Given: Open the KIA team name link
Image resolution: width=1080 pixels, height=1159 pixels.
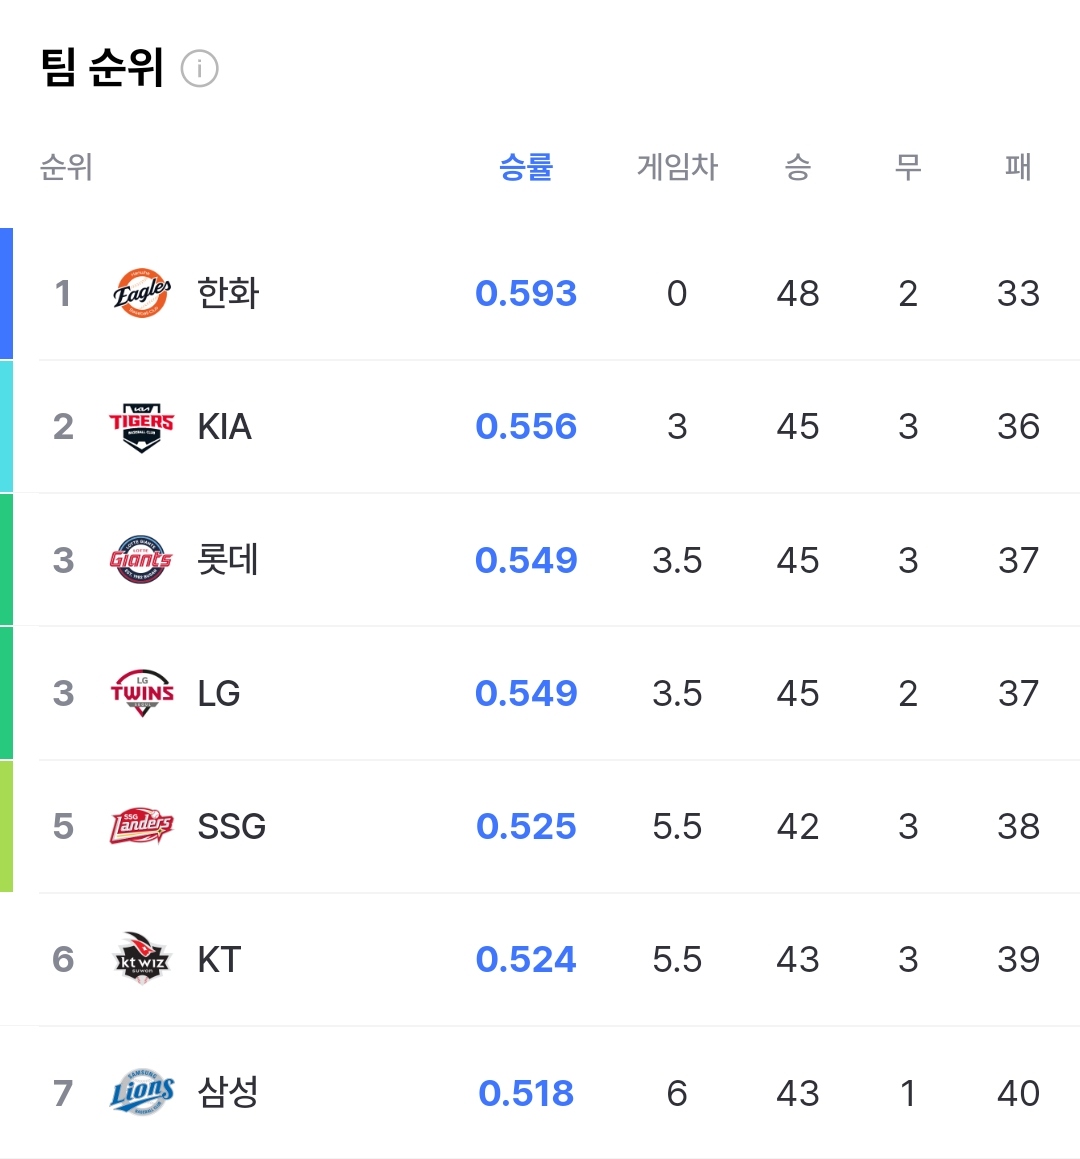Looking at the screenshot, I should click(224, 427).
